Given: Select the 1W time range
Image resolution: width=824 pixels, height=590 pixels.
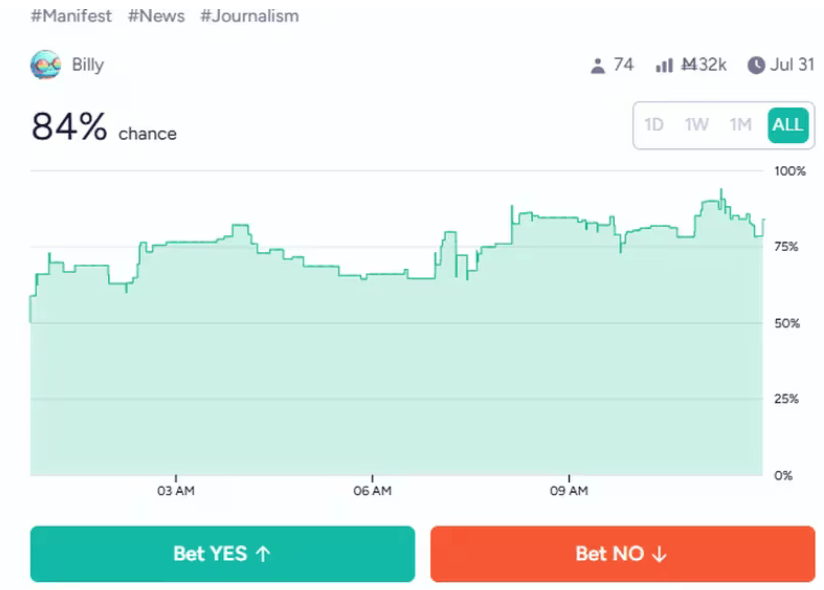Looking at the screenshot, I should (697, 125).
